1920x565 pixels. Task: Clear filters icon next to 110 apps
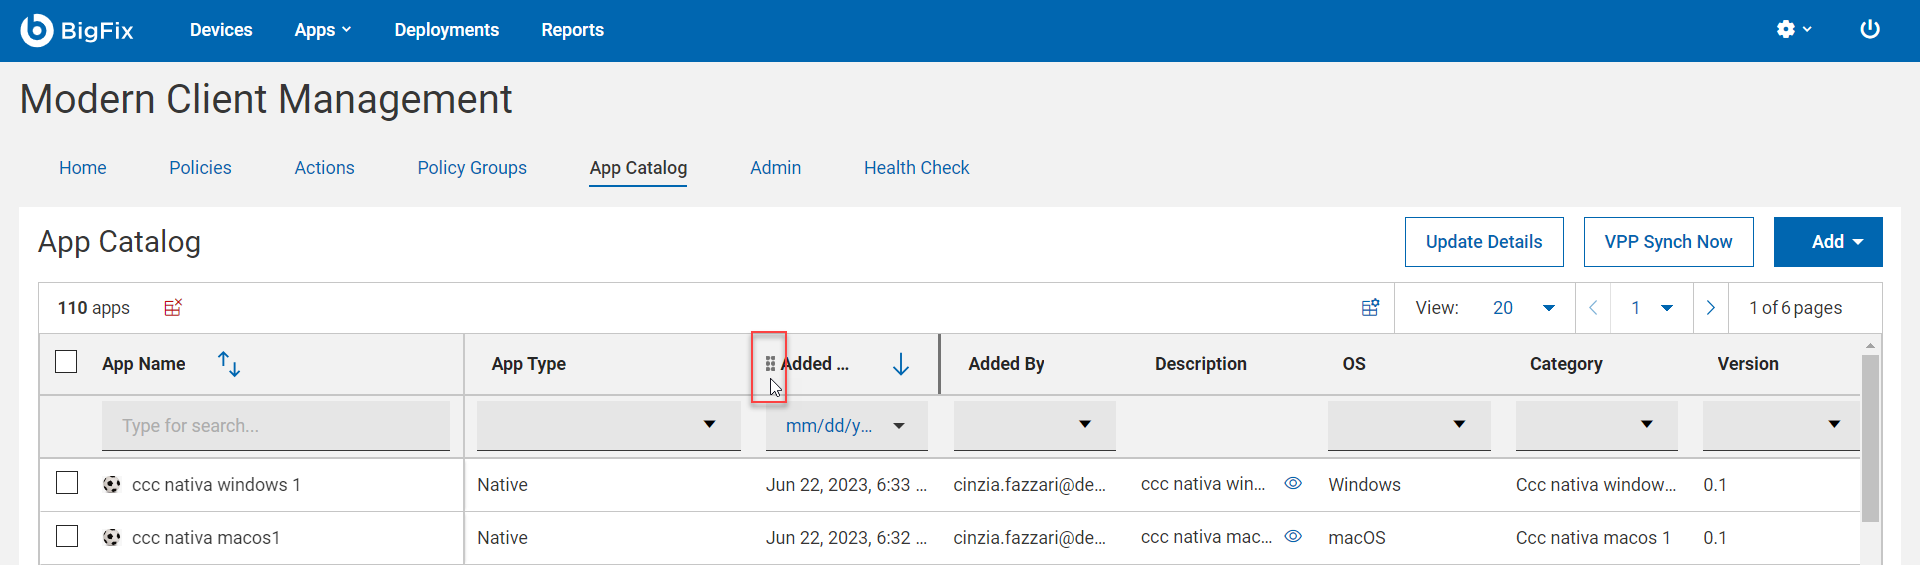[x=173, y=307]
